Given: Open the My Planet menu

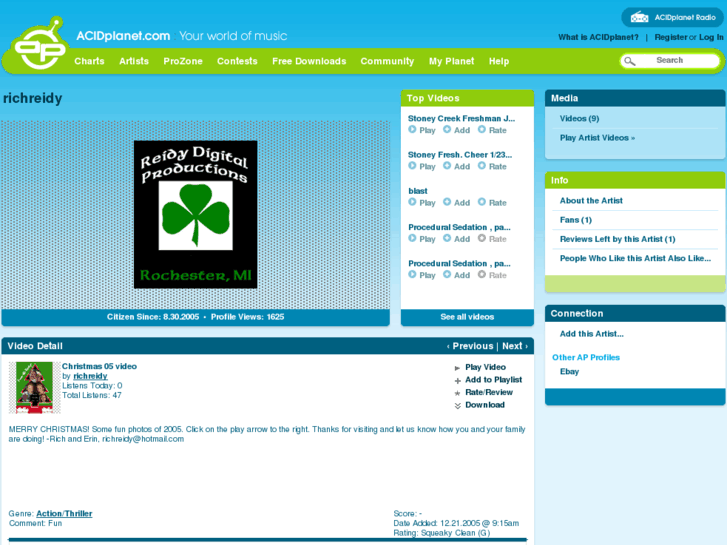Looking at the screenshot, I should point(452,61).
